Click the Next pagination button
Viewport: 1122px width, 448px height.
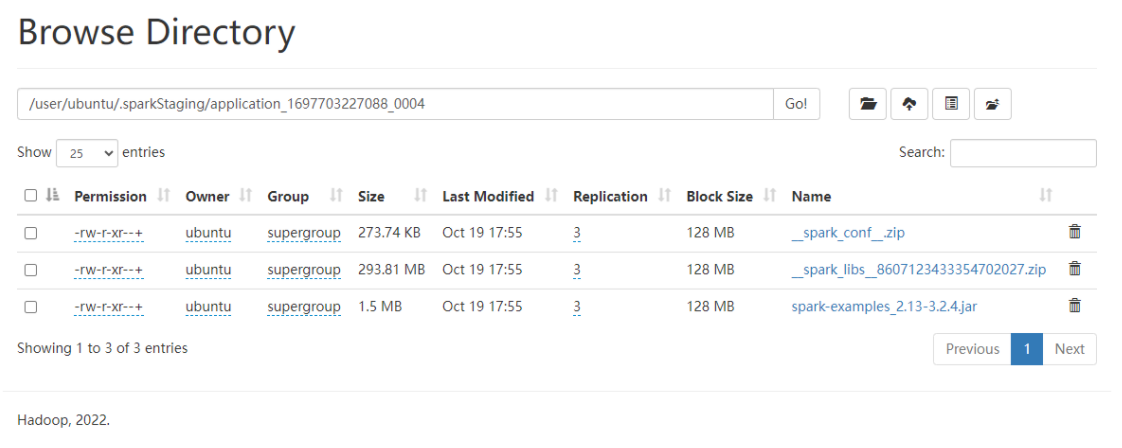coord(1070,349)
